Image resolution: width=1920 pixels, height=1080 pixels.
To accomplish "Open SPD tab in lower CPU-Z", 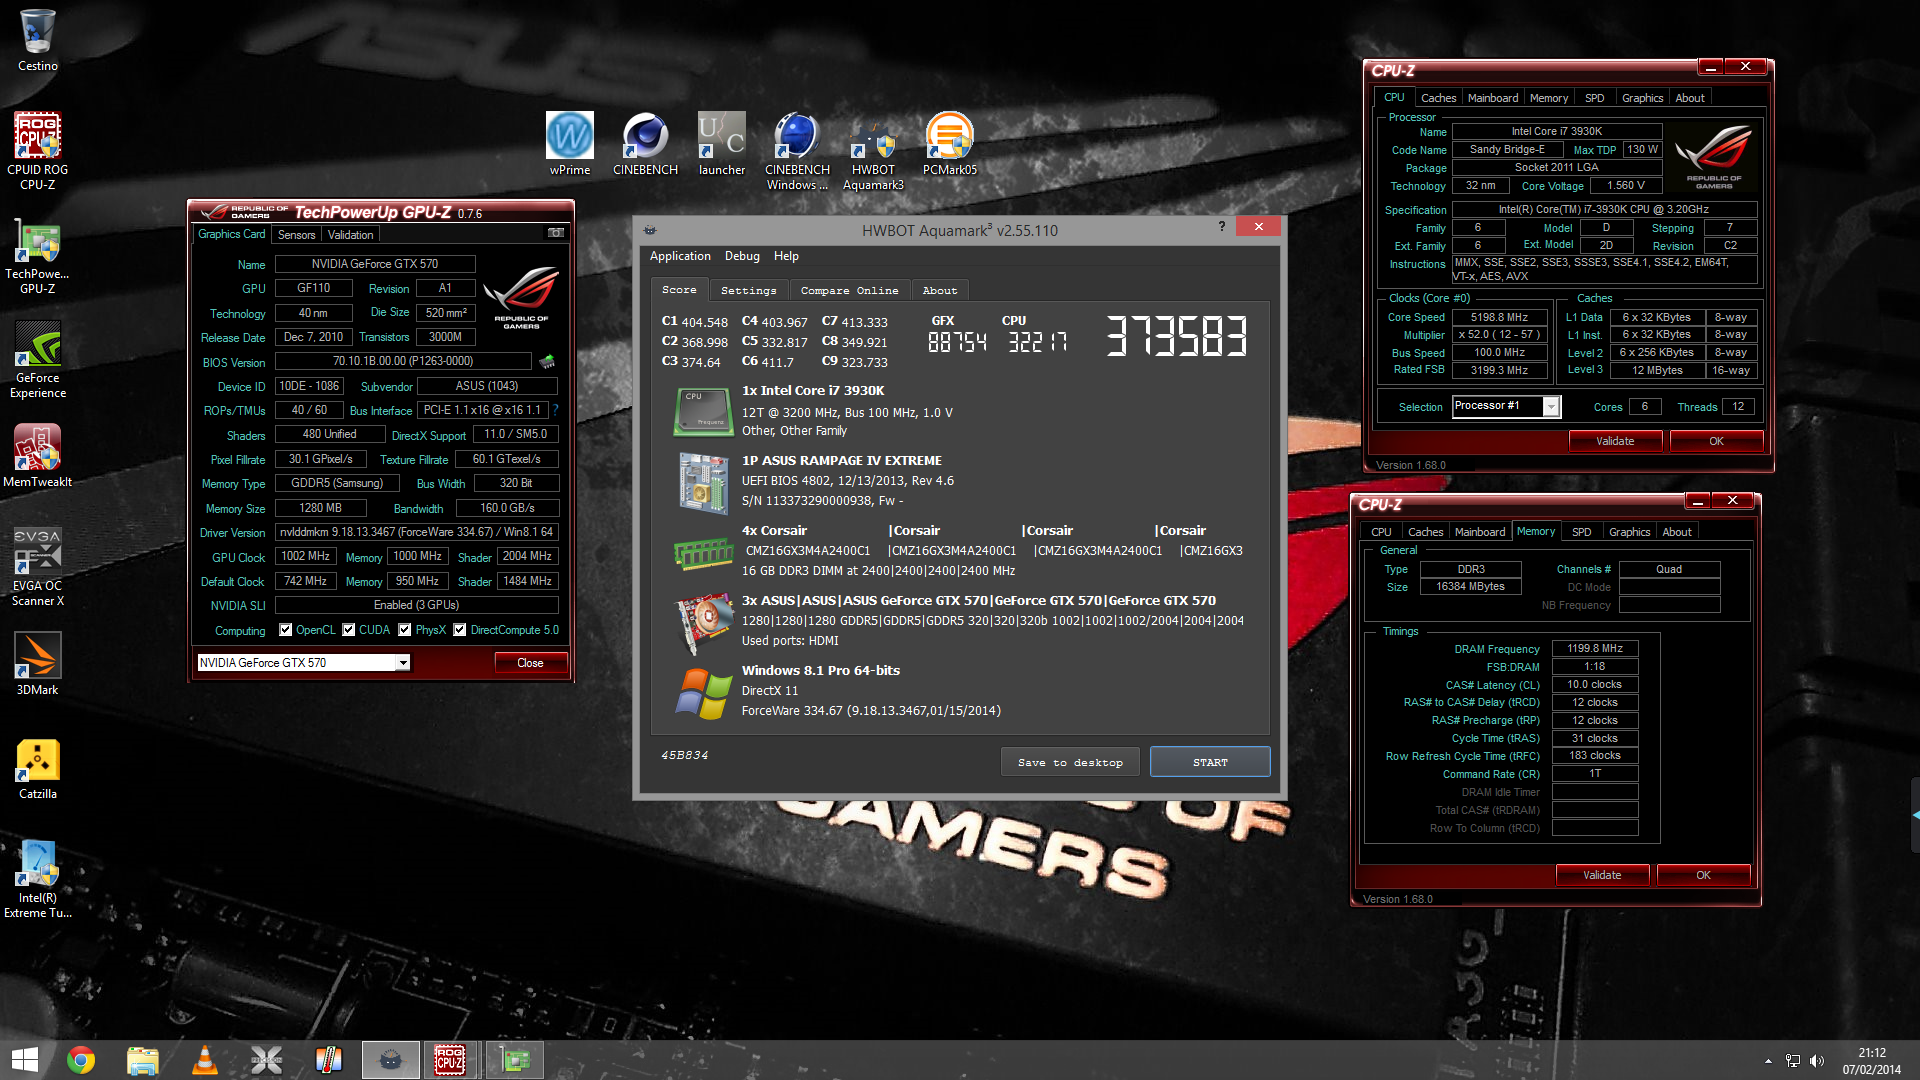I will (x=1581, y=532).
